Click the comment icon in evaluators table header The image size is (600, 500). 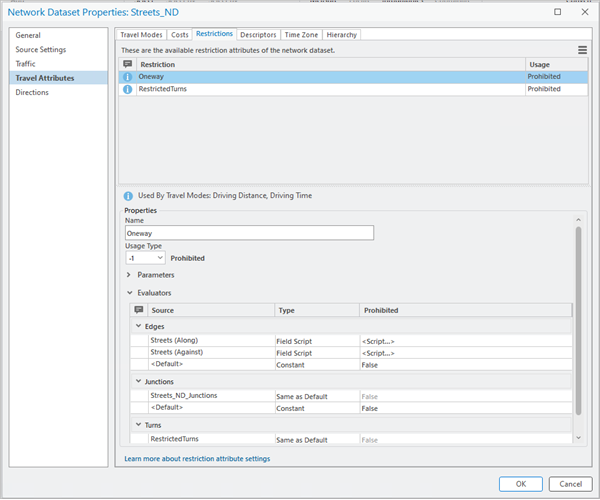(139, 310)
